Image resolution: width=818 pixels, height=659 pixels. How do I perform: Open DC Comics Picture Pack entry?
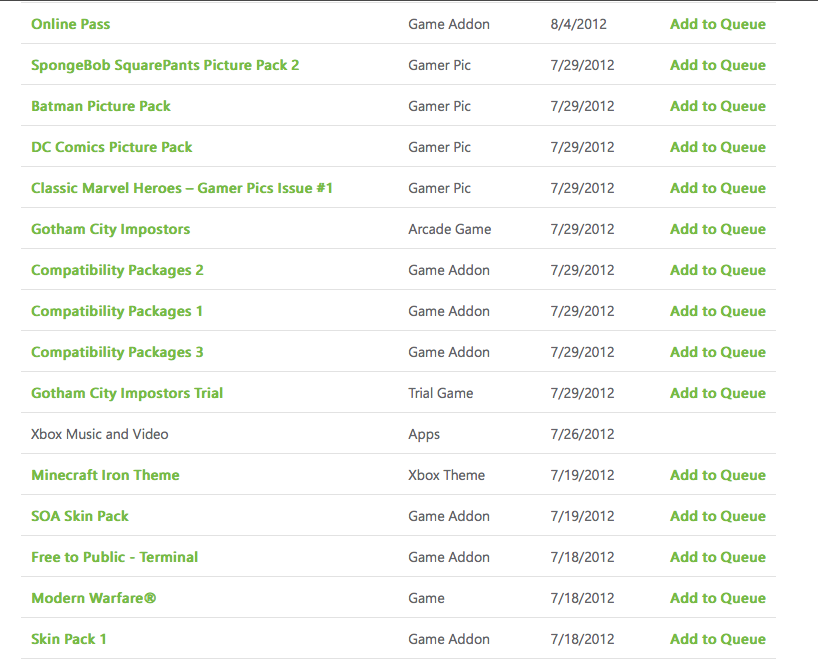tap(112, 147)
